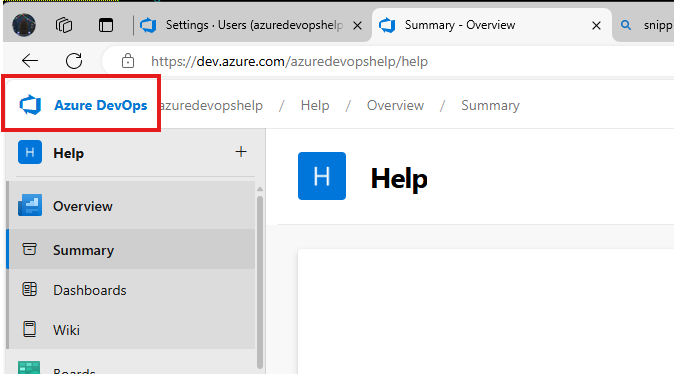Toggle the vertical tabs panel icon

point(106,25)
